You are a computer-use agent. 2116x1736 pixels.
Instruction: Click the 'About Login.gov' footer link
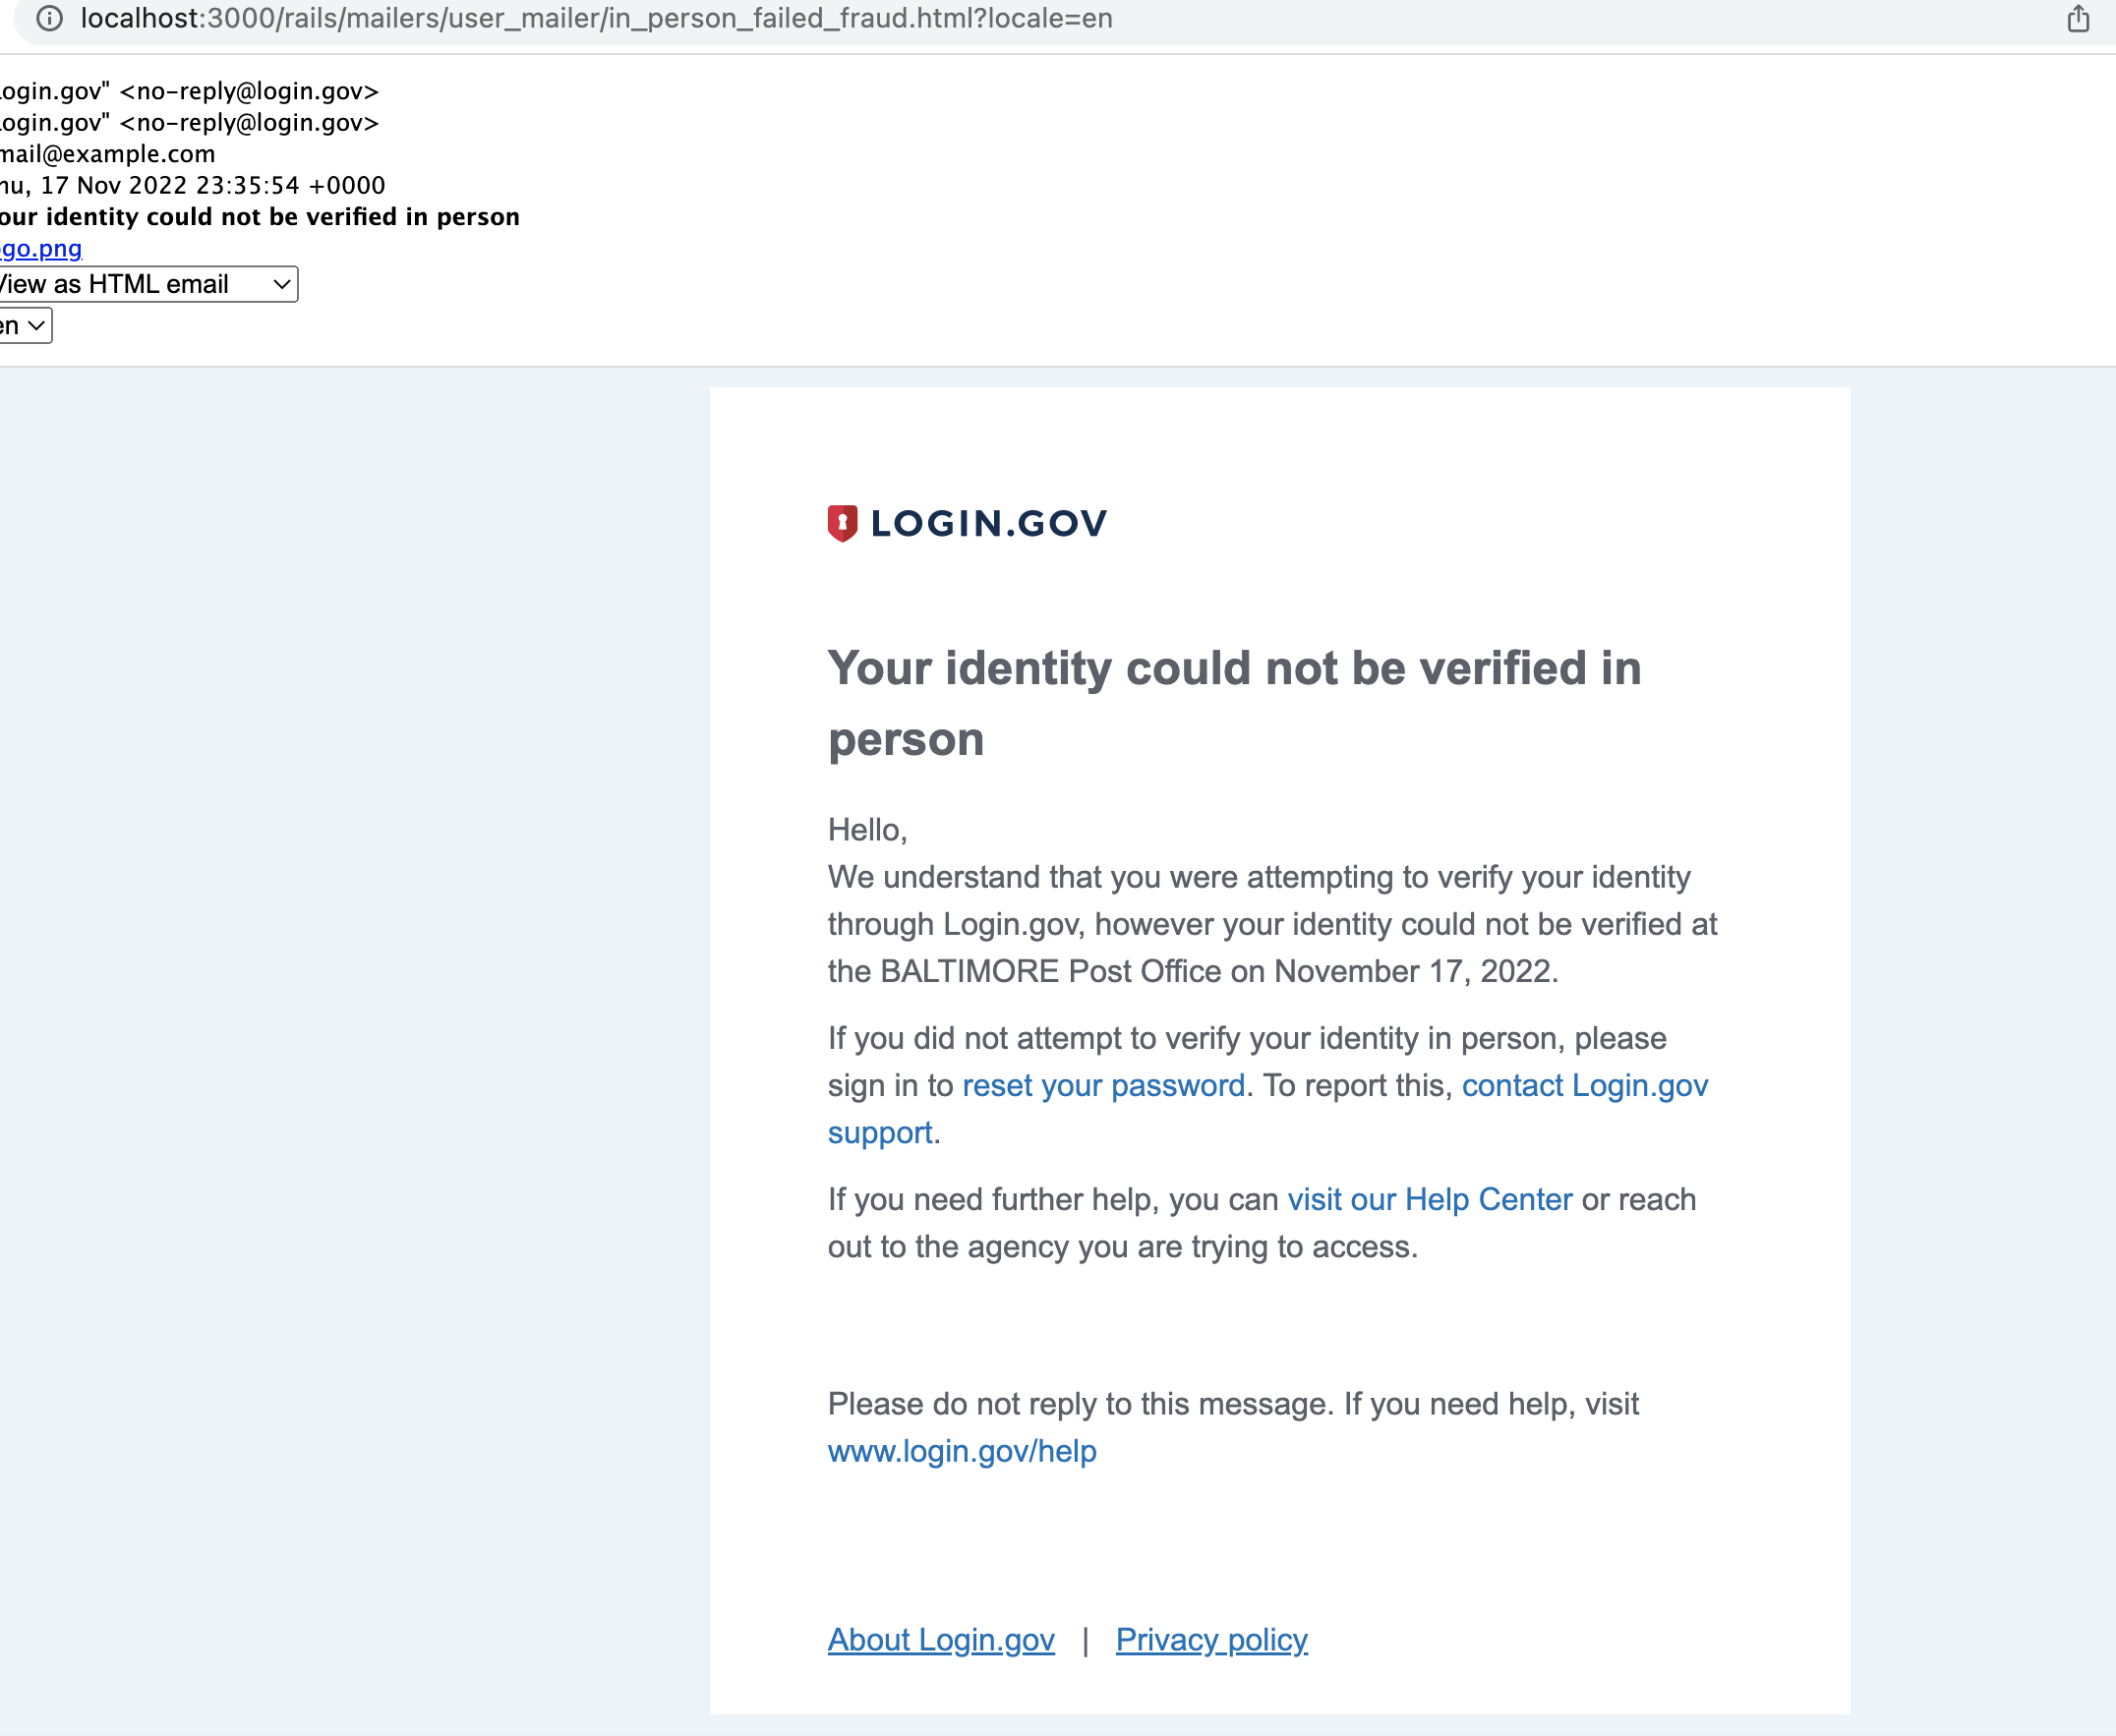tap(941, 1640)
